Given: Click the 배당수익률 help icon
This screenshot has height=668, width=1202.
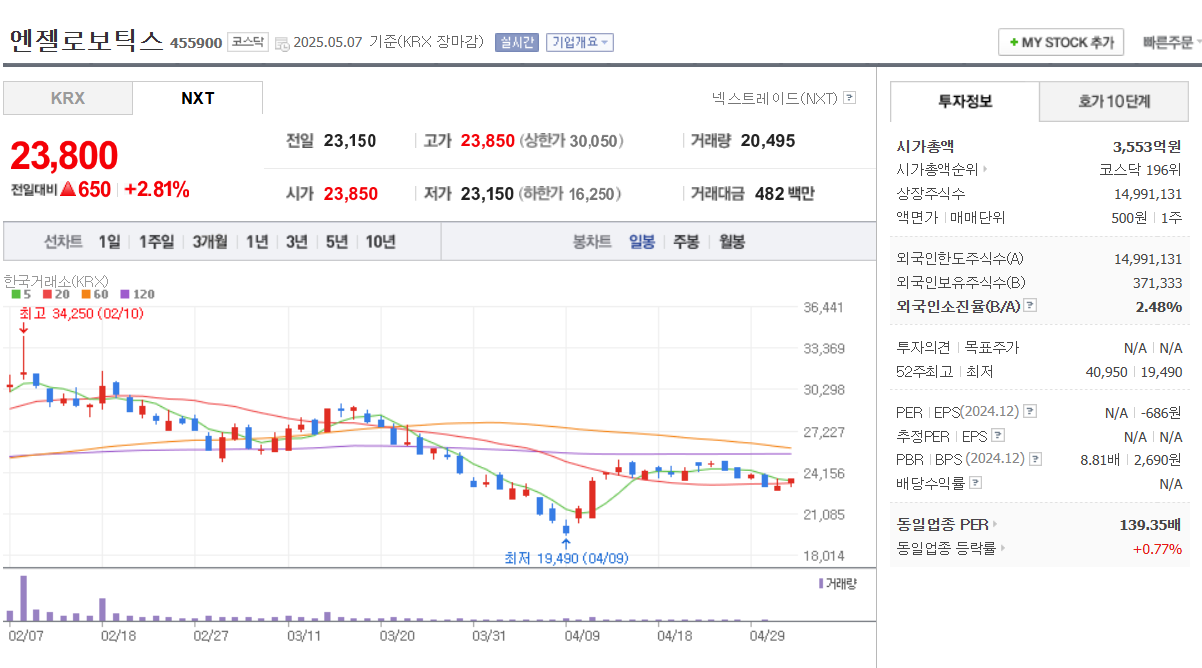Looking at the screenshot, I should click(976, 481).
